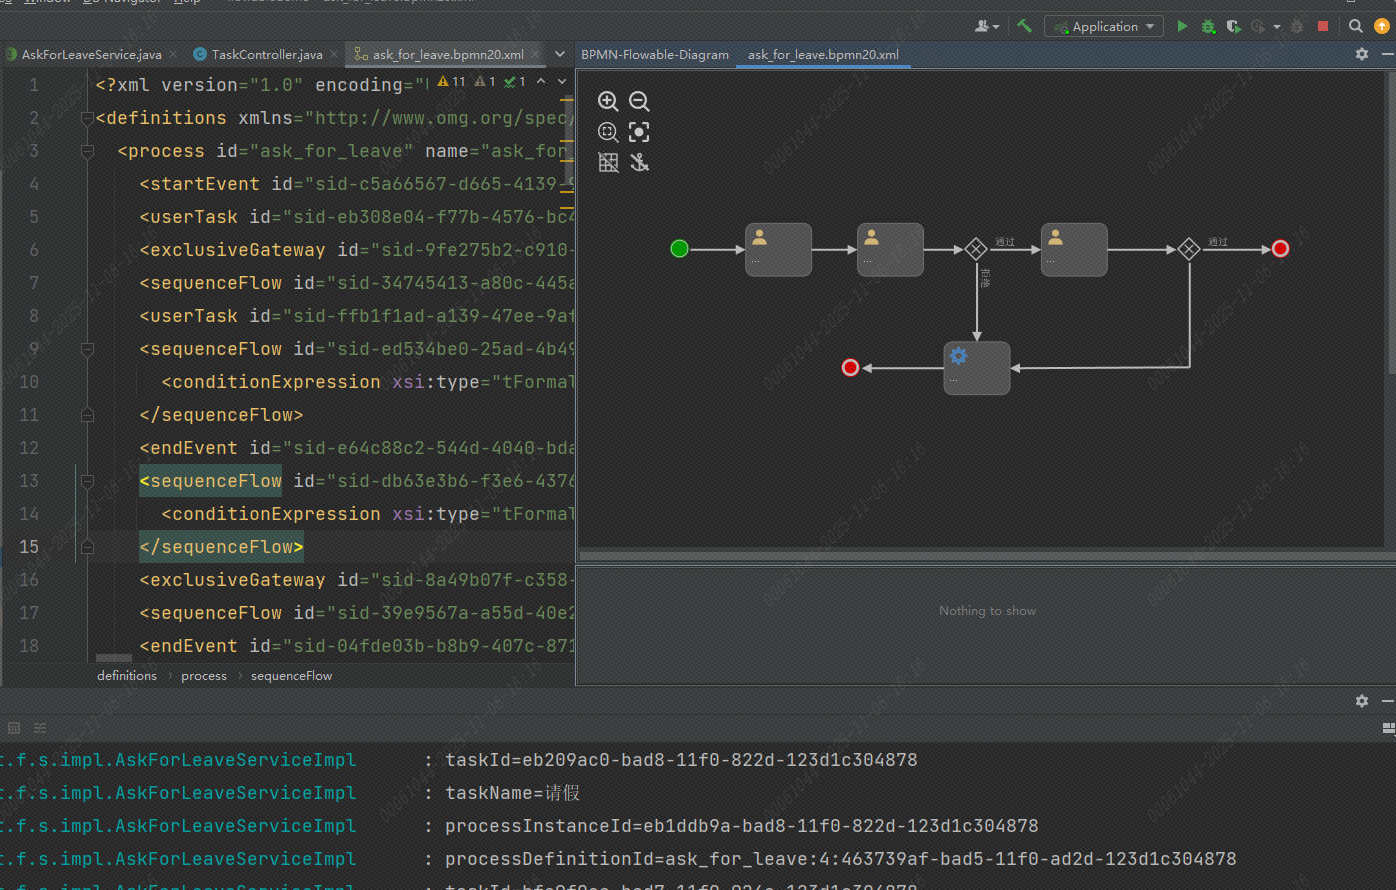Viewport: 1396px width, 890px height.
Task: Build the project with the hammer icon
Action: (x=1024, y=27)
